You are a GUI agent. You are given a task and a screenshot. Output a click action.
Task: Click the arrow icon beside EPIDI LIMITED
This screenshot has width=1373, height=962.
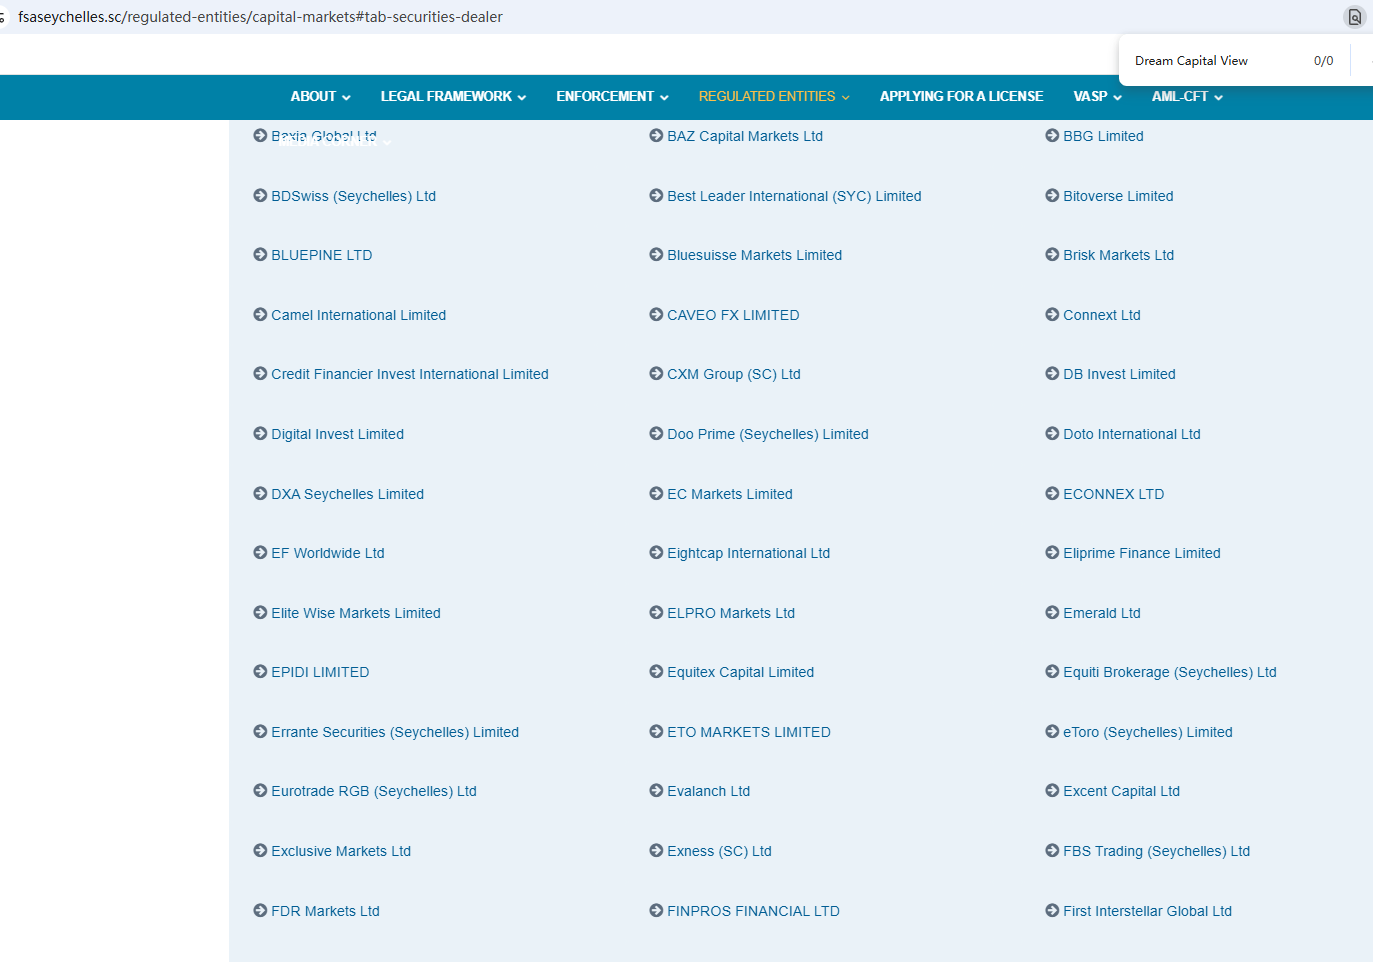[260, 672]
